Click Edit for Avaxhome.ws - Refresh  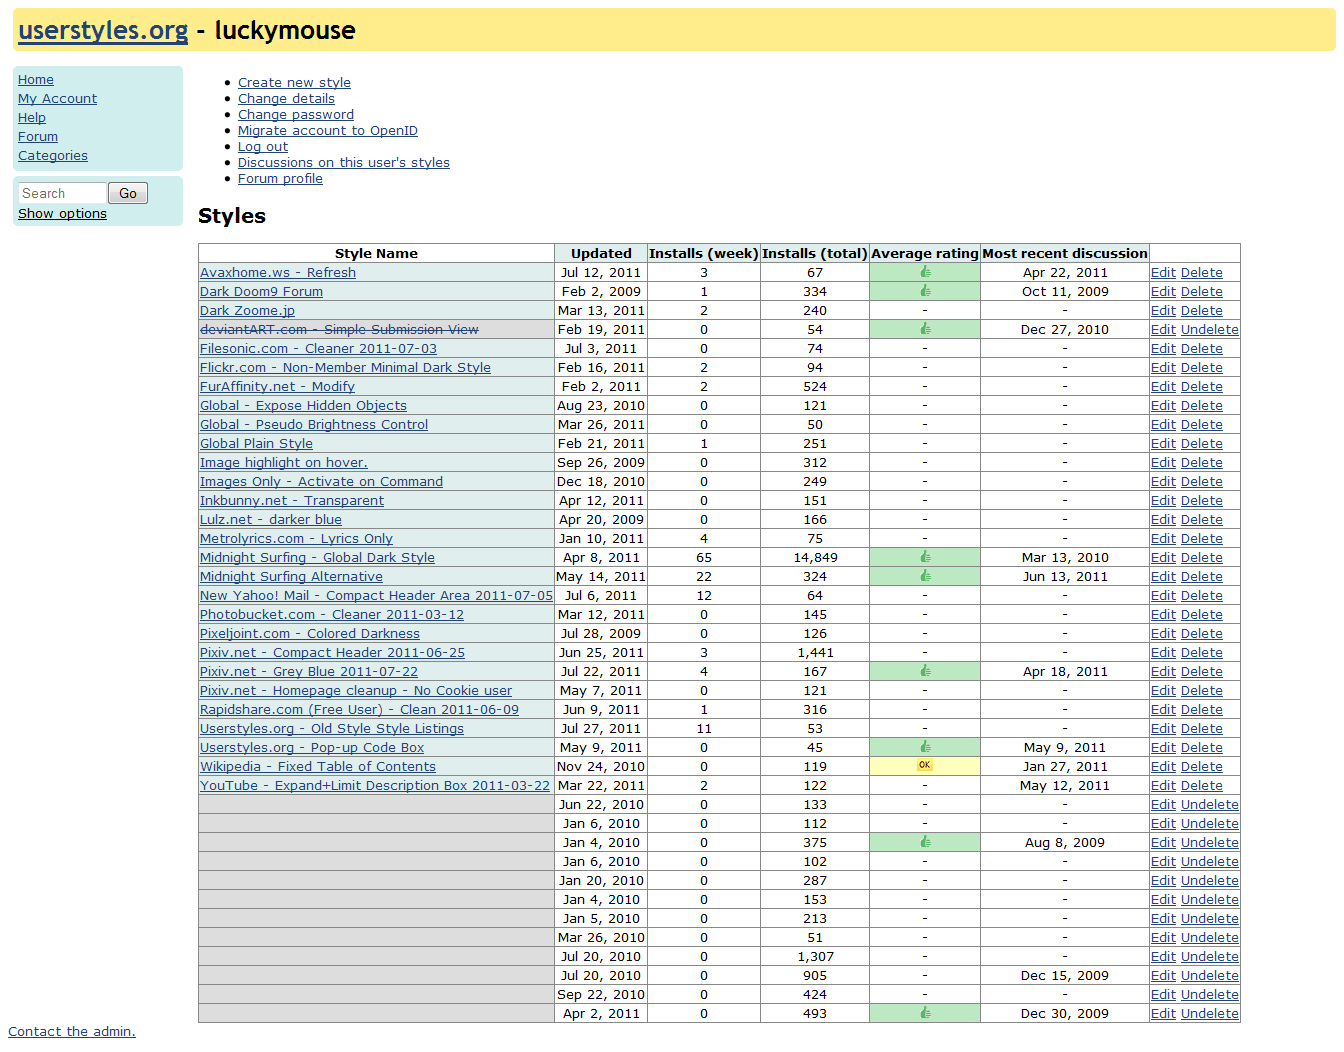pyautogui.click(x=1163, y=272)
